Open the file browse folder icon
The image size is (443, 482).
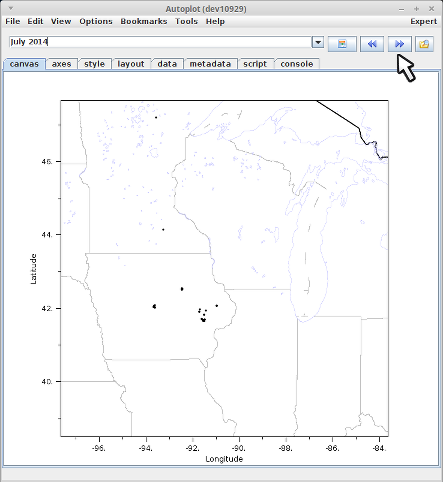pyautogui.click(x=424, y=44)
